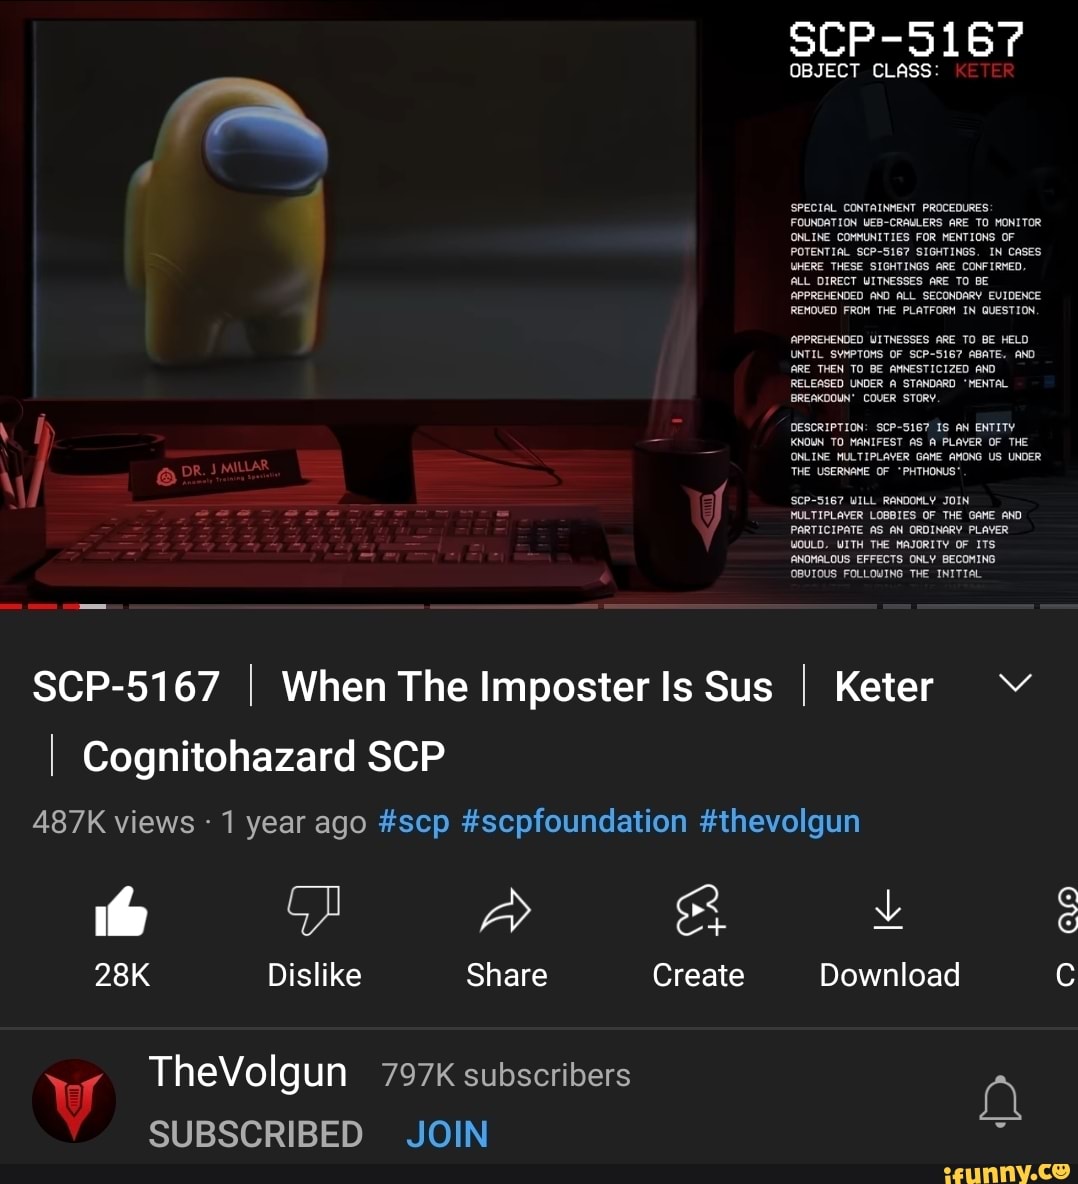Screen dimensions: 1078x1184
Task: Tap the Download arrow icon
Action: point(889,909)
